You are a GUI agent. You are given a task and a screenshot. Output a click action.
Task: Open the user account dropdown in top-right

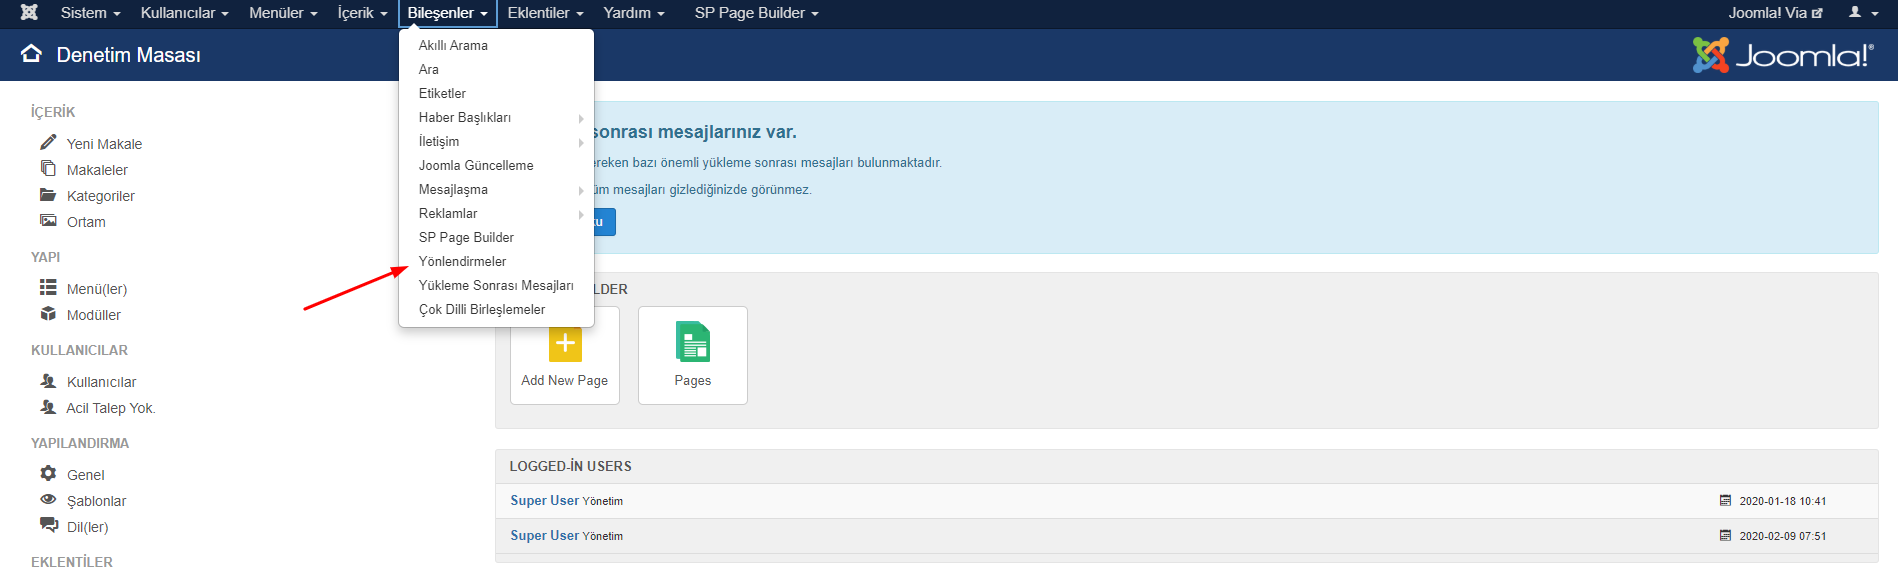click(1860, 13)
